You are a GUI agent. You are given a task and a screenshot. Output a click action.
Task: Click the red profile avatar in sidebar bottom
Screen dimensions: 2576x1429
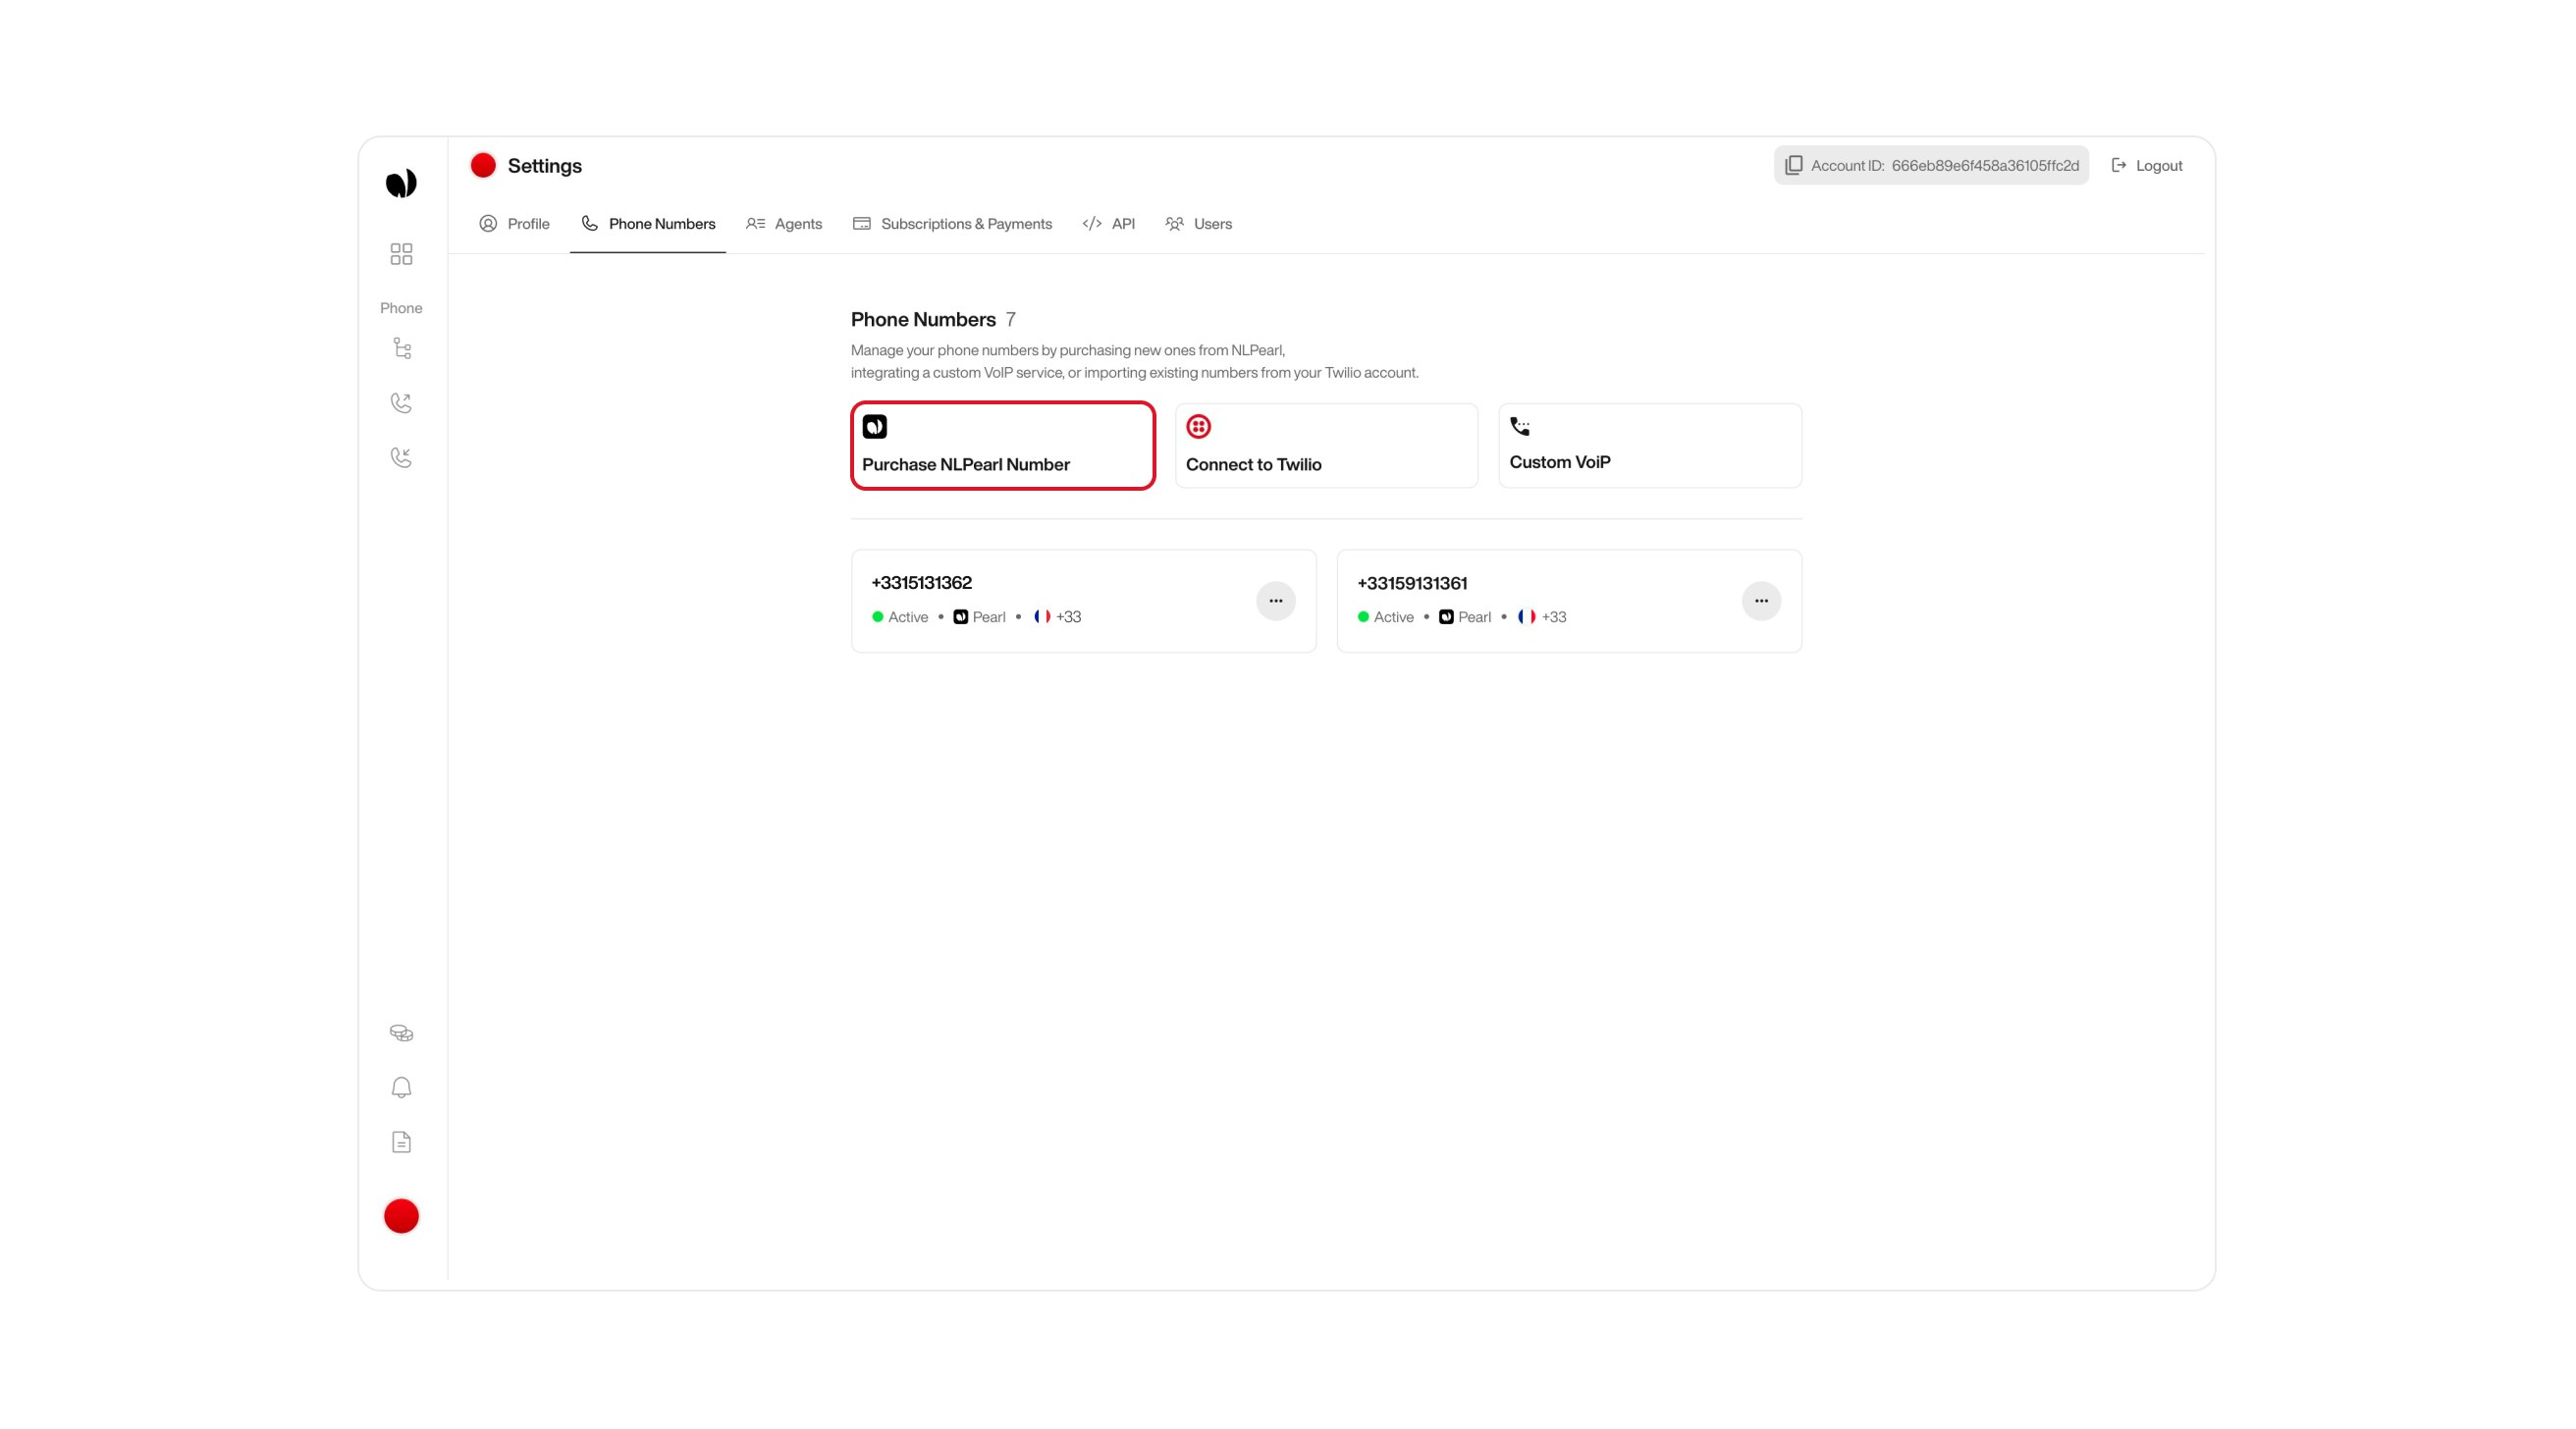[x=401, y=1216]
